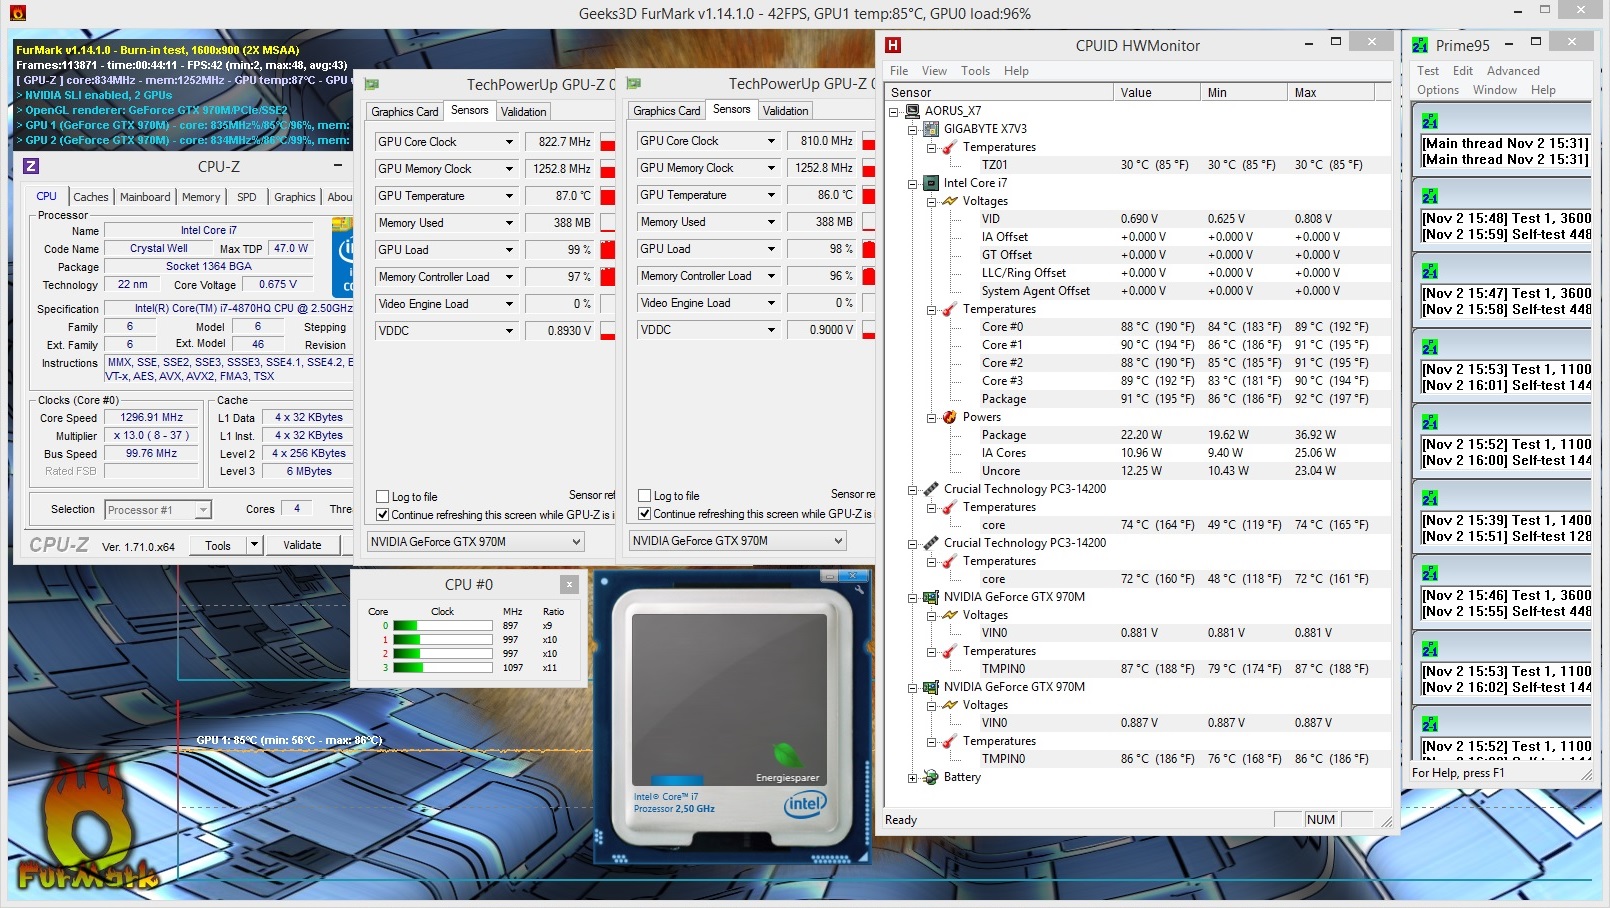Expand the Battery node in HWMonitor

click(912, 777)
